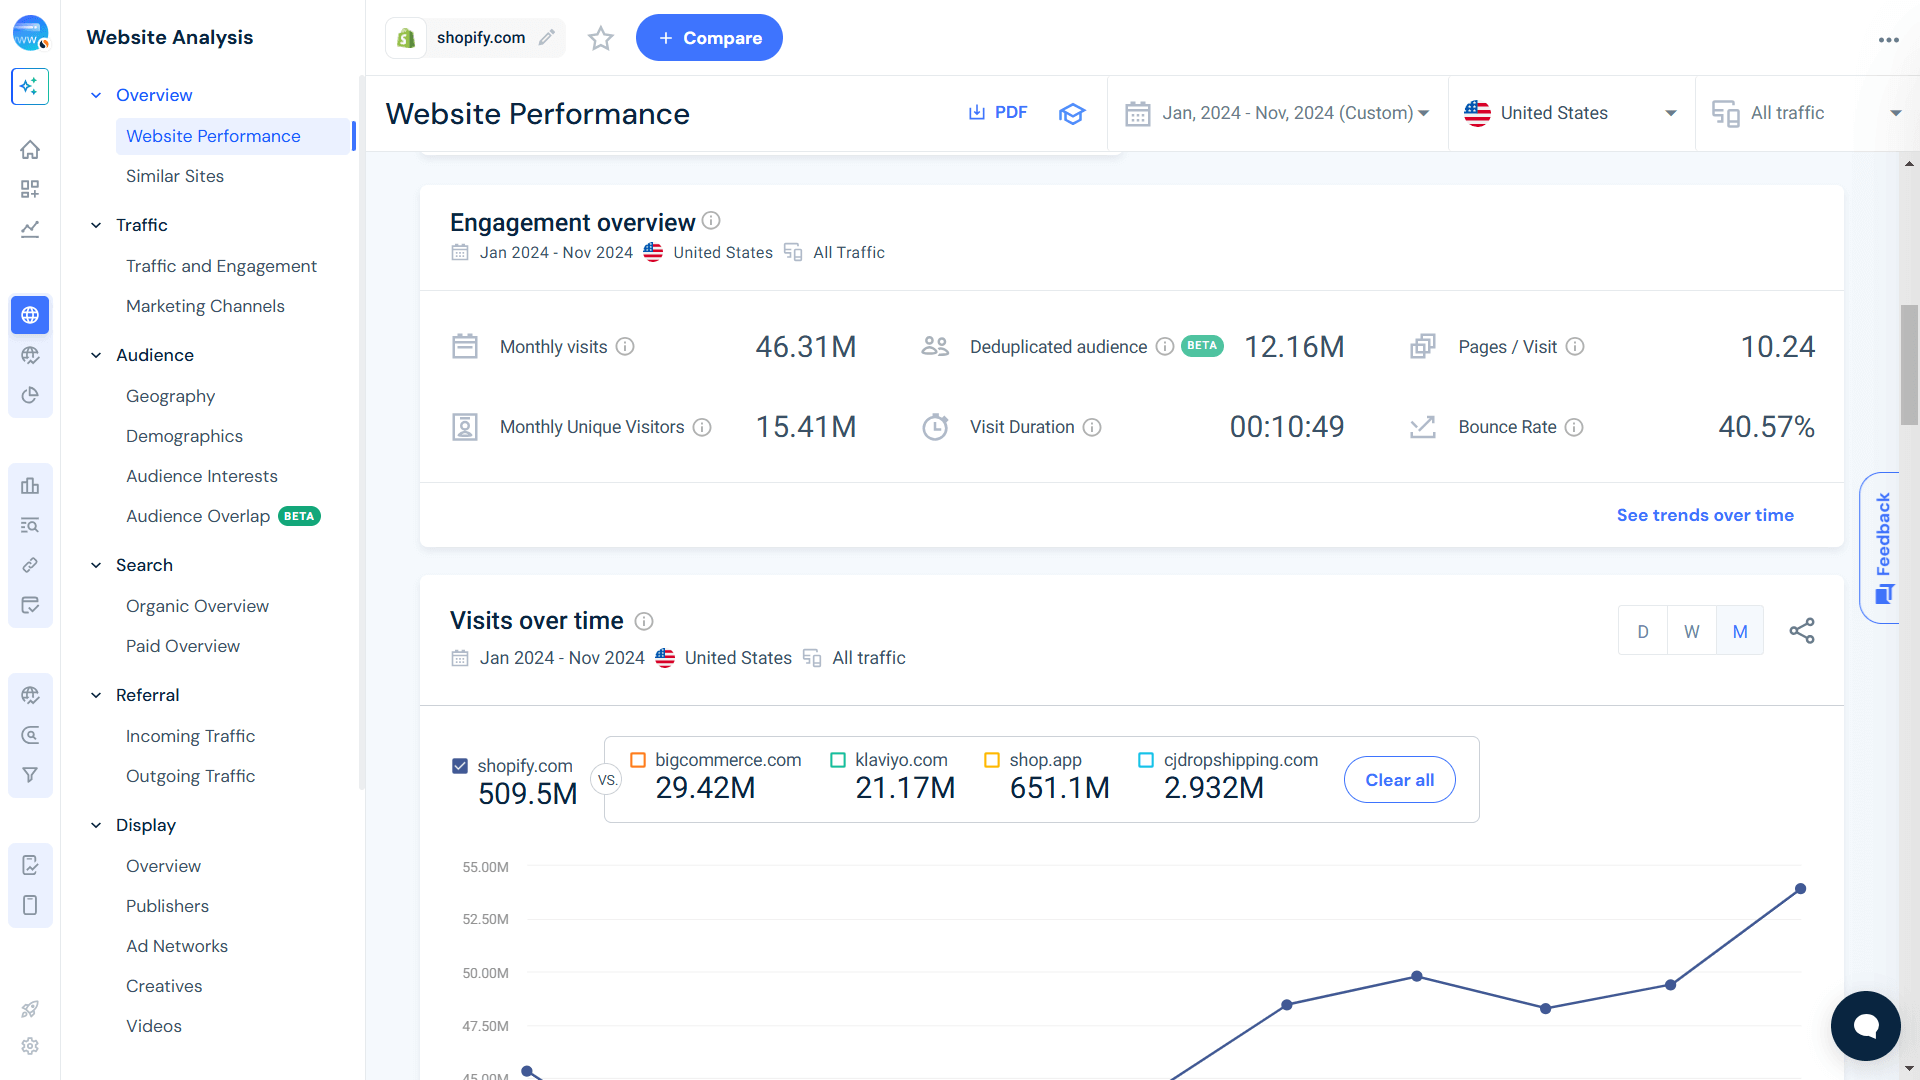This screenshot has height=1080, width=1920.
Task: Open the trend chart icon in sidebar
Action: (x=30, y=229)
